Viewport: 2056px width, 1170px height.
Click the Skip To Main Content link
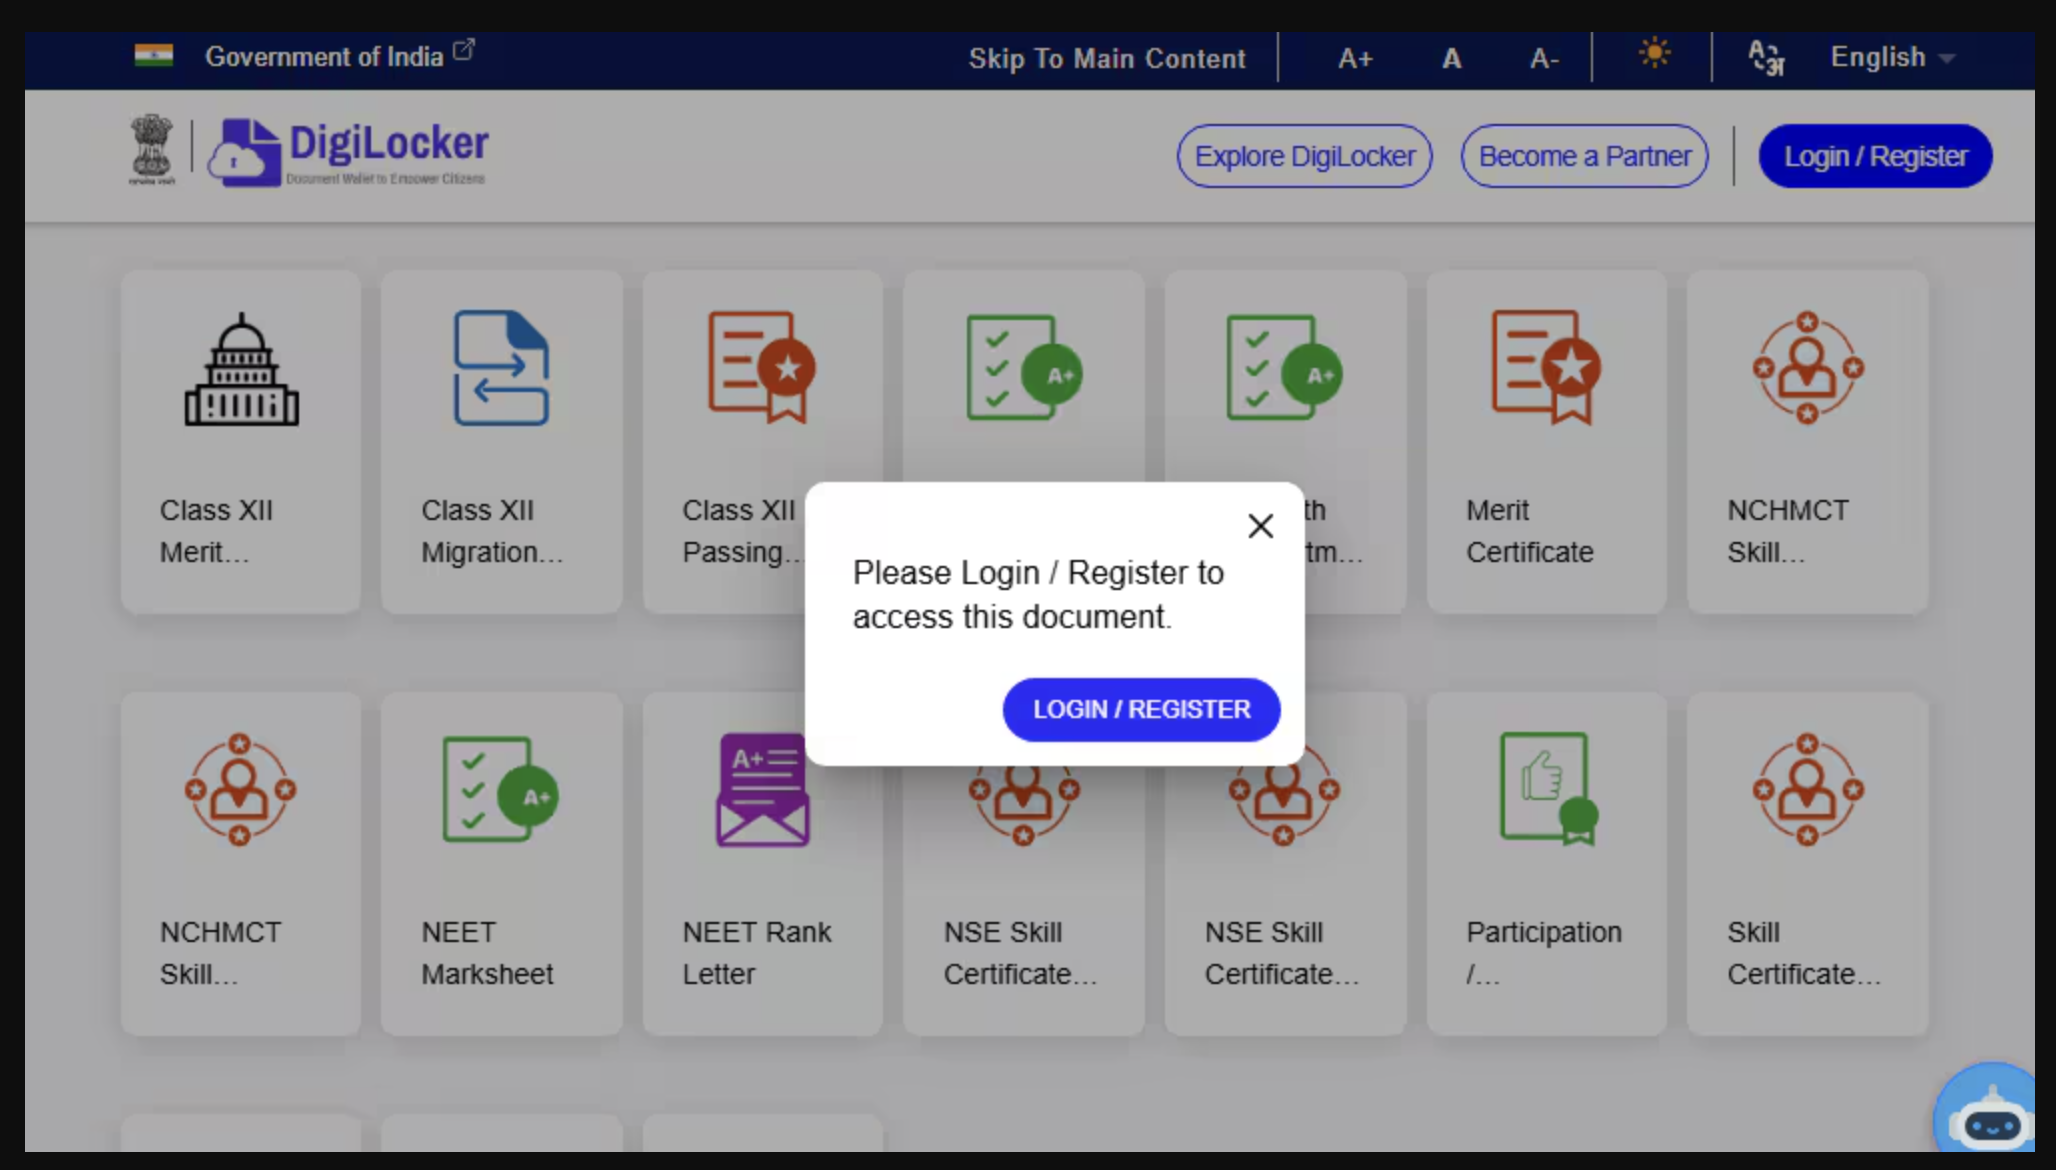(1106, 58)
